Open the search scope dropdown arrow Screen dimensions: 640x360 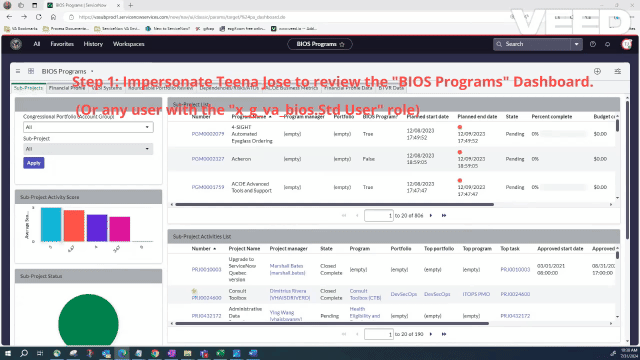pos(576,44)
